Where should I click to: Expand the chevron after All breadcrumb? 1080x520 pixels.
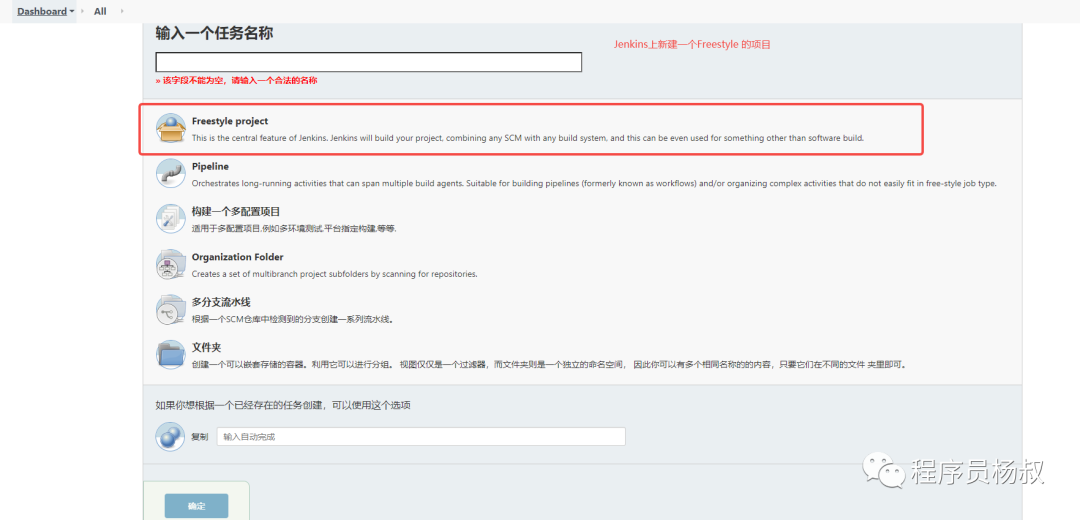[122, 11]
